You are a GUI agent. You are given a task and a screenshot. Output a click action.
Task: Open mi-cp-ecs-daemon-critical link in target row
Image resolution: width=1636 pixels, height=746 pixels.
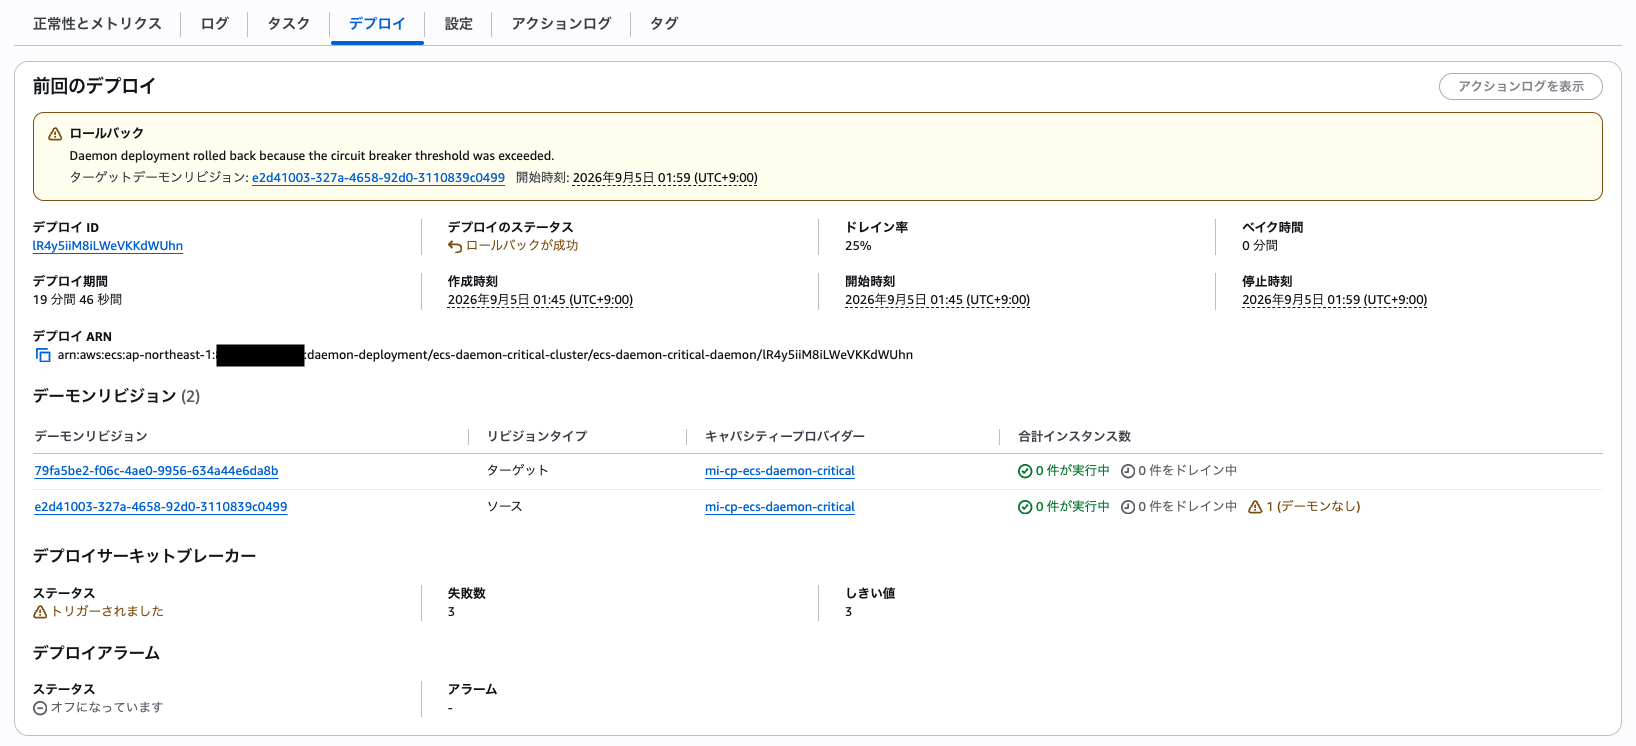[780, 471]
